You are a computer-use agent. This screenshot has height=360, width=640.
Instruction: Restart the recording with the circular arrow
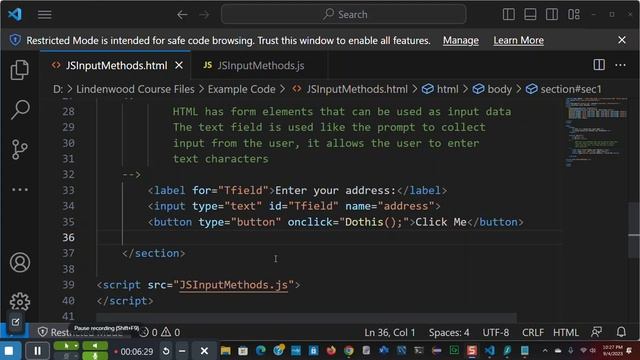click(166, 351)
